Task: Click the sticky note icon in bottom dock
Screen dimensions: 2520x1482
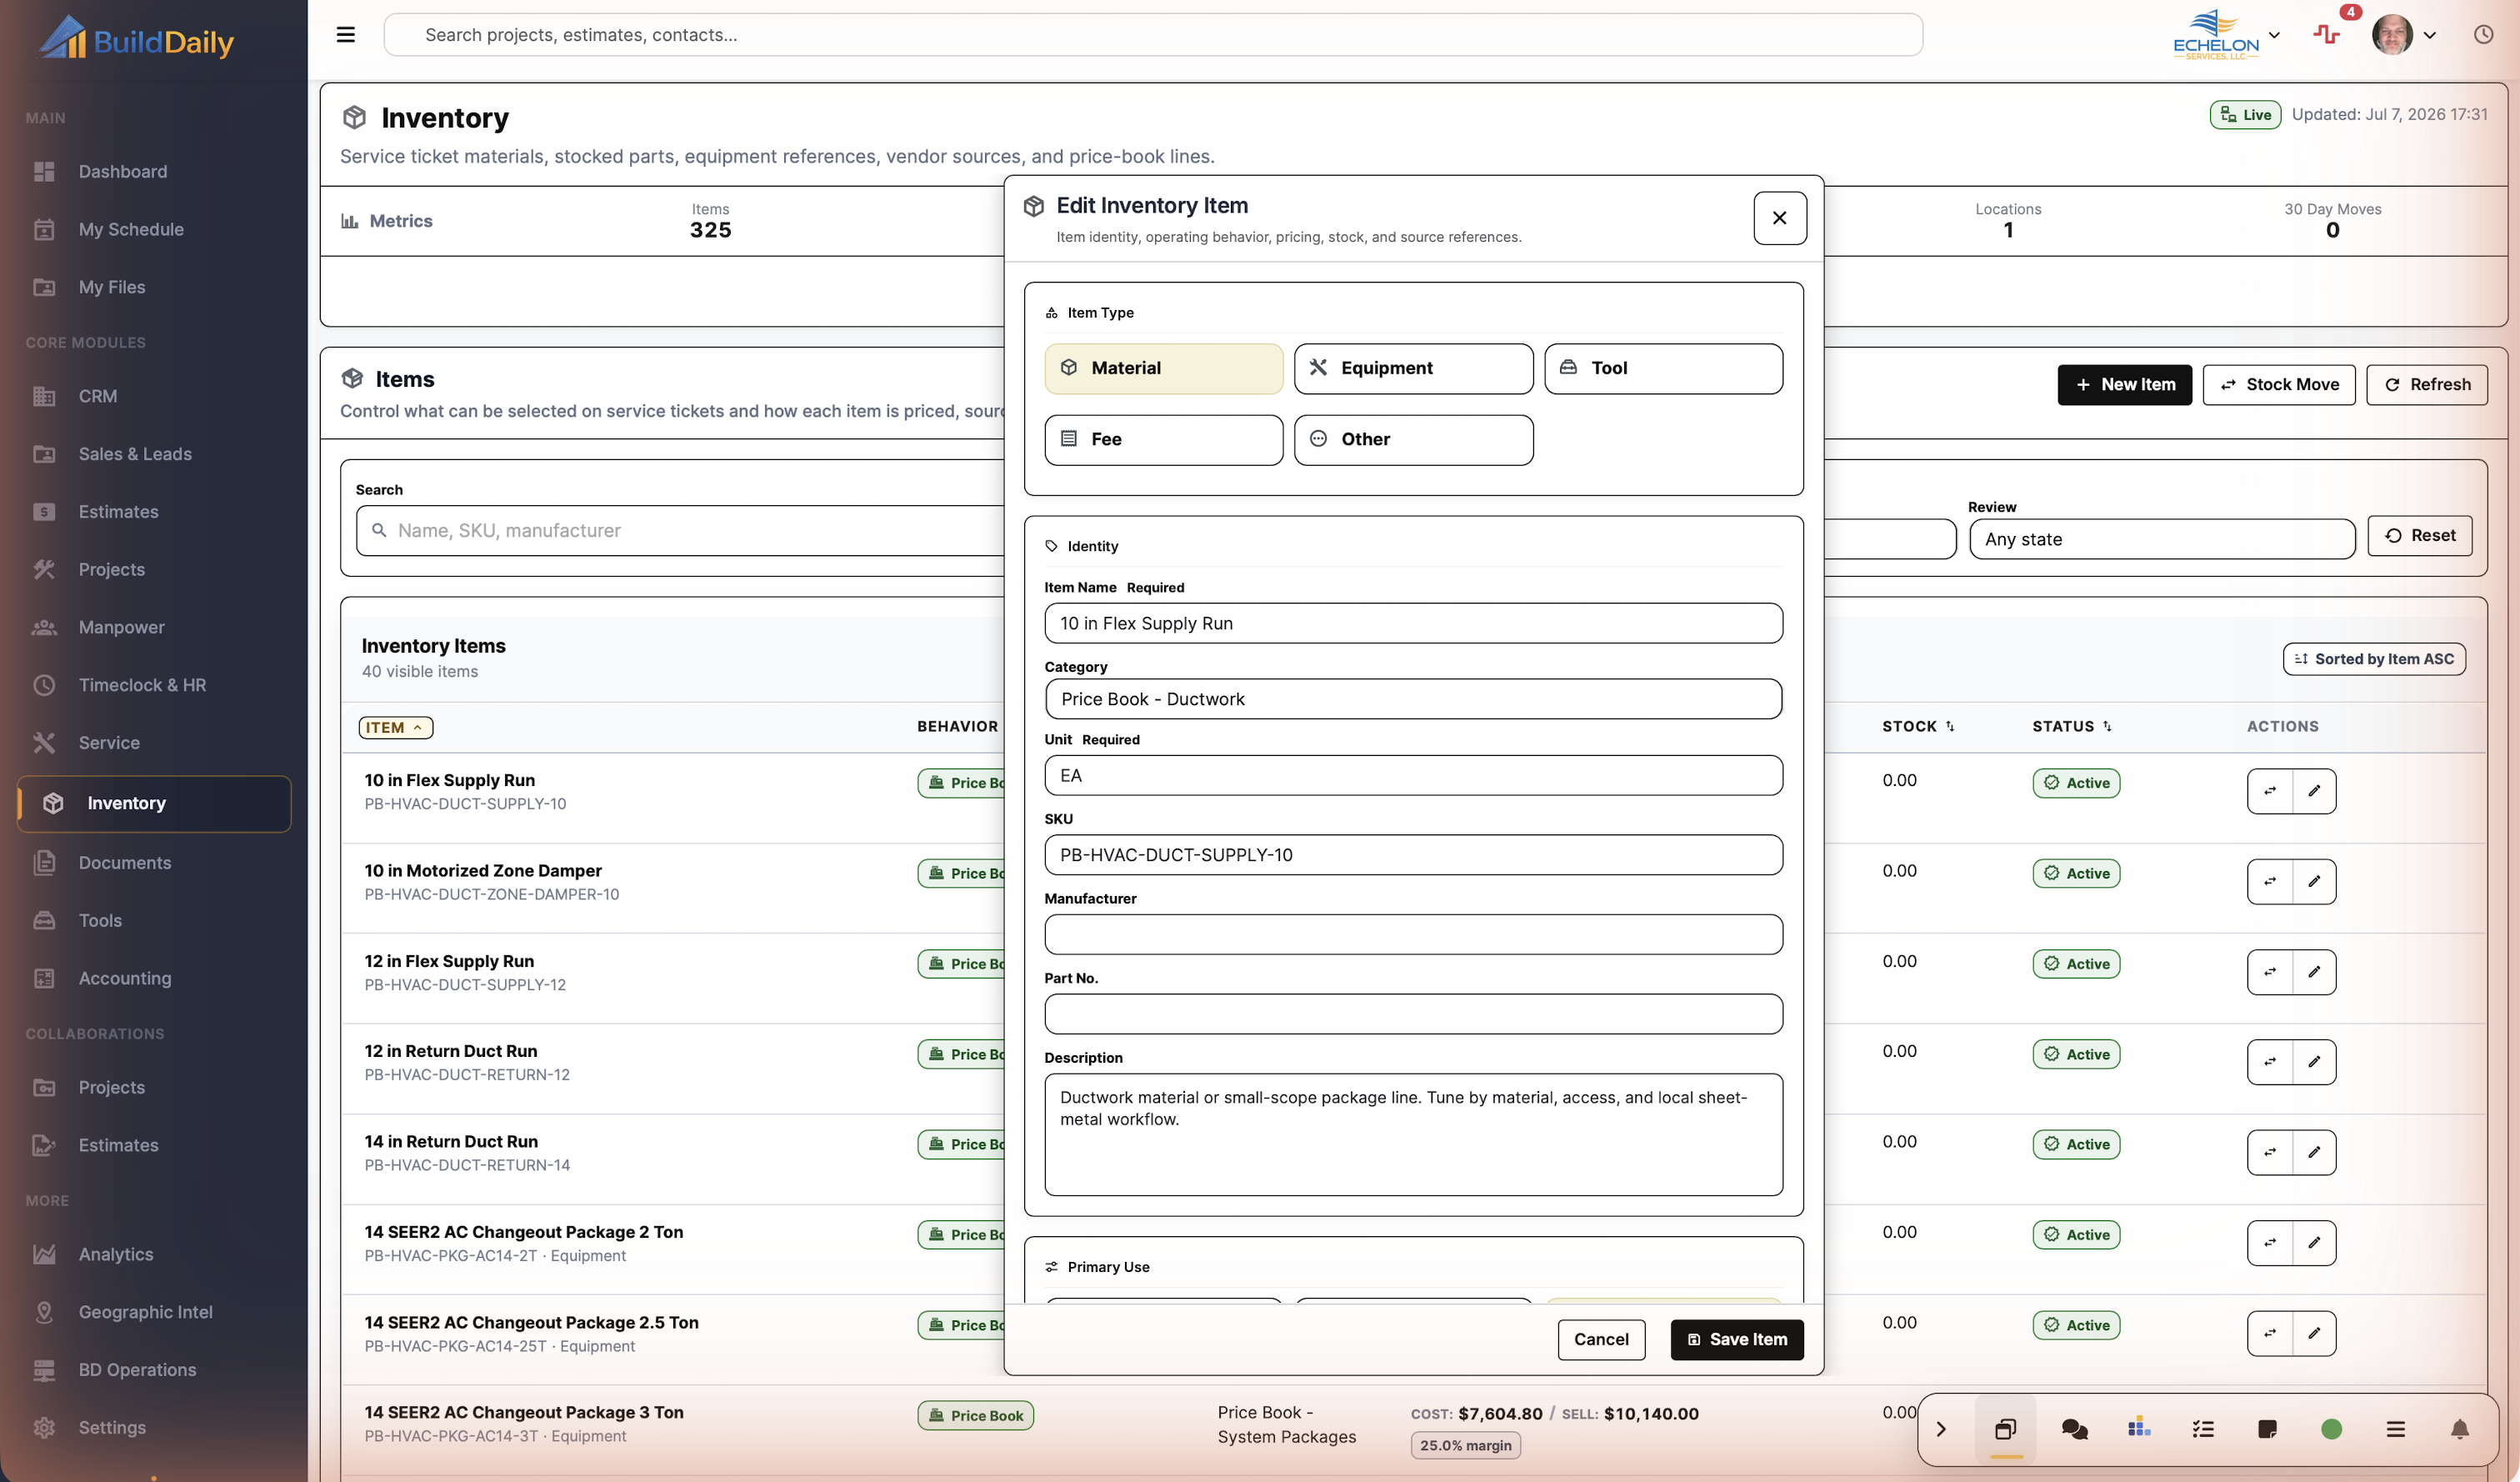Action: coord(2267,1429)
